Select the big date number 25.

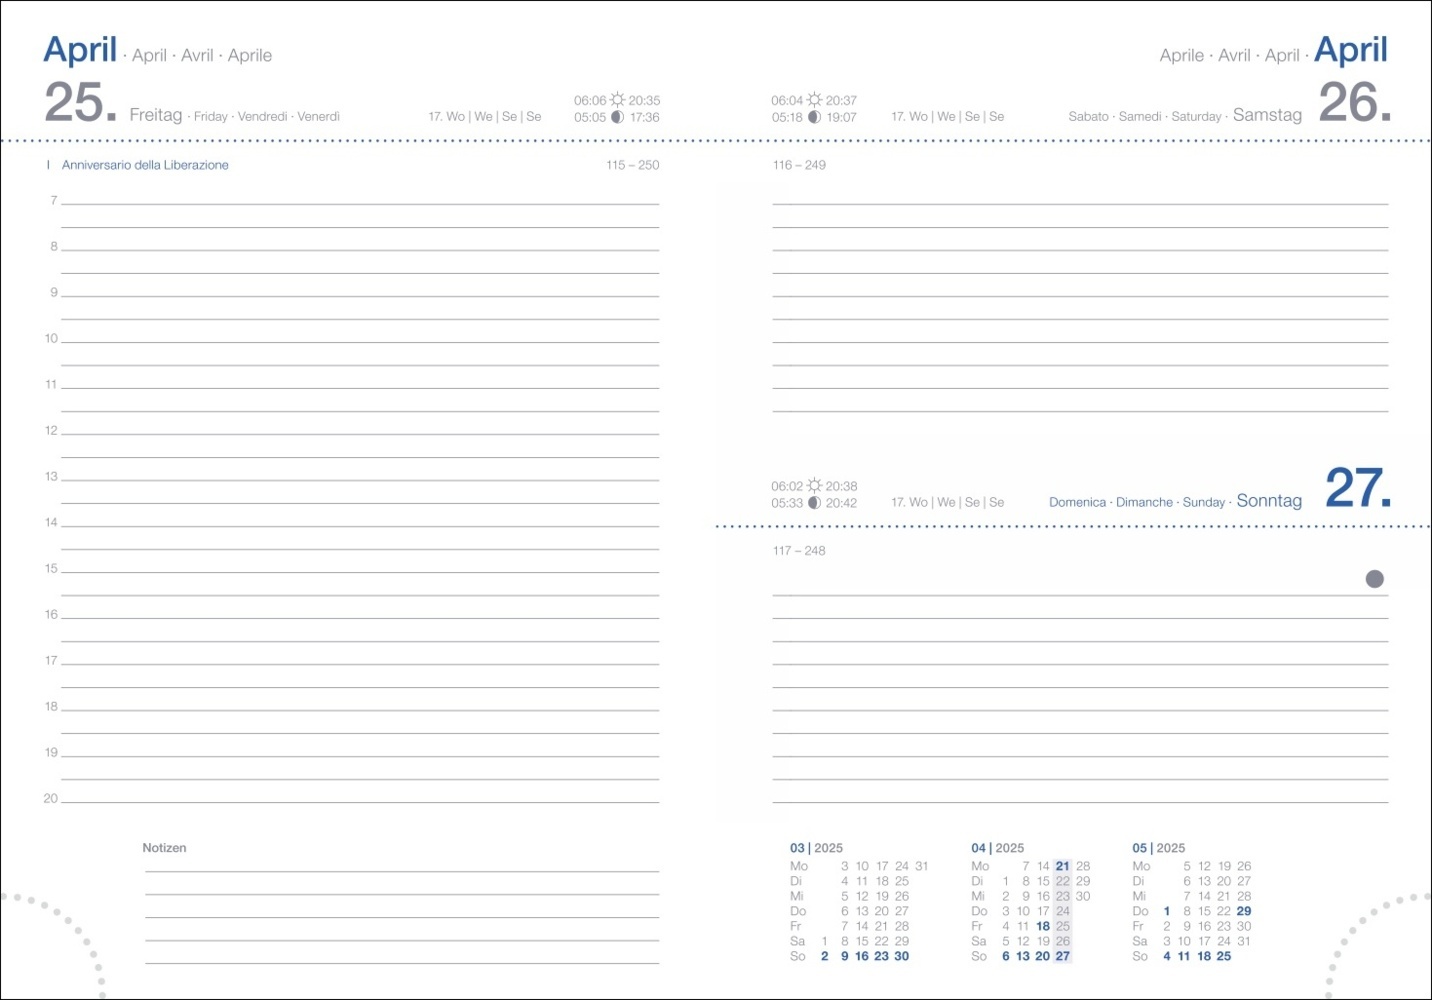(80, 103)
